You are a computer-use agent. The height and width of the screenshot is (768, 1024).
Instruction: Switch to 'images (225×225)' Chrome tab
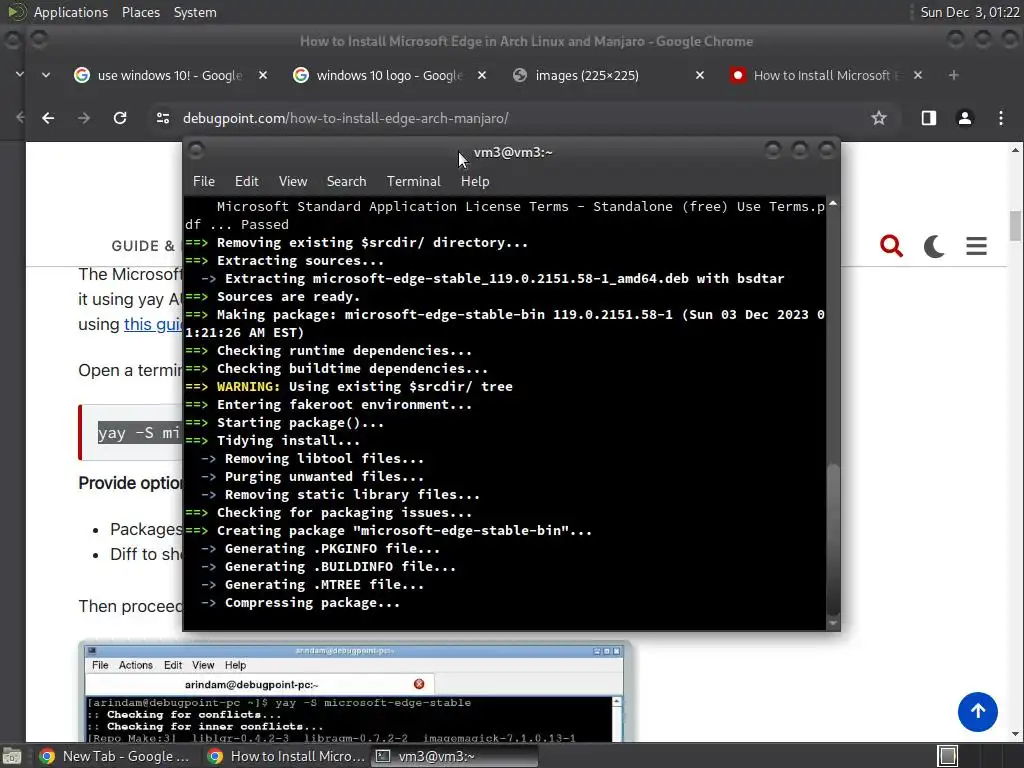607,75
